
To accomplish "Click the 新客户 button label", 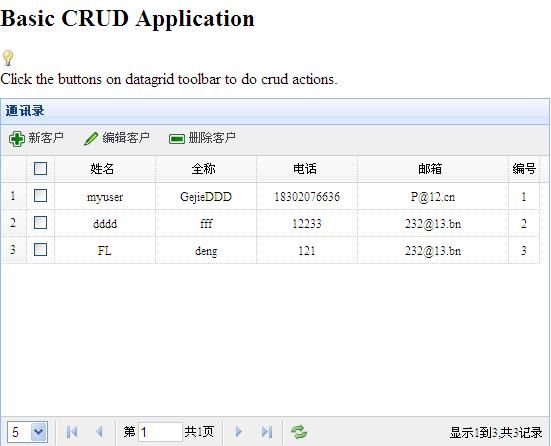I will 46,138.
